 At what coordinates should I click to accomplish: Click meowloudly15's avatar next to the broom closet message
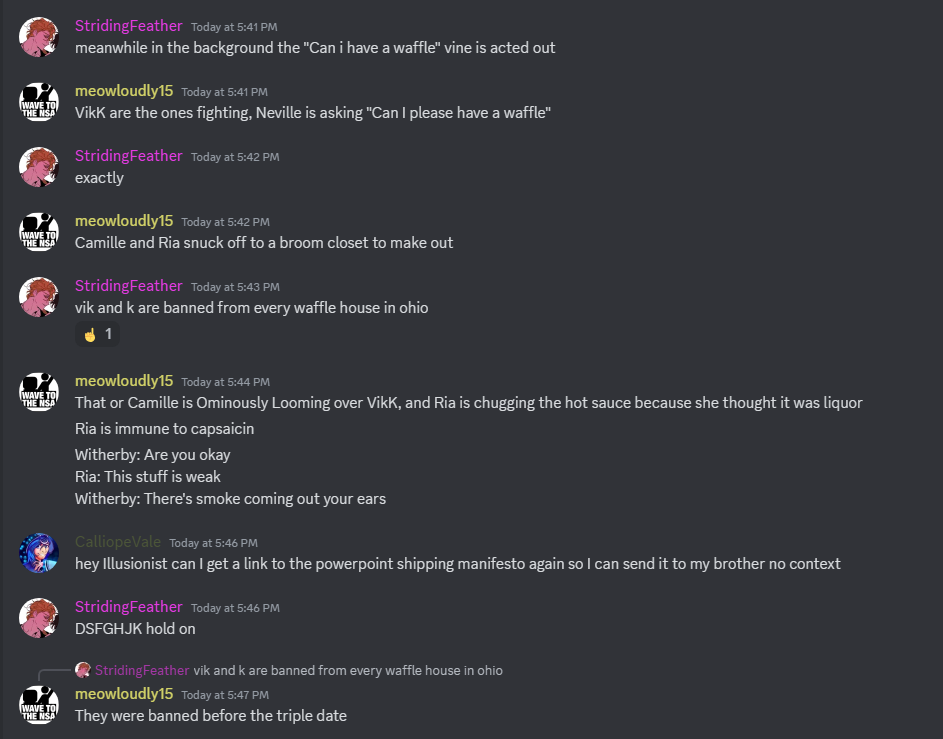[x=39, y=232]
